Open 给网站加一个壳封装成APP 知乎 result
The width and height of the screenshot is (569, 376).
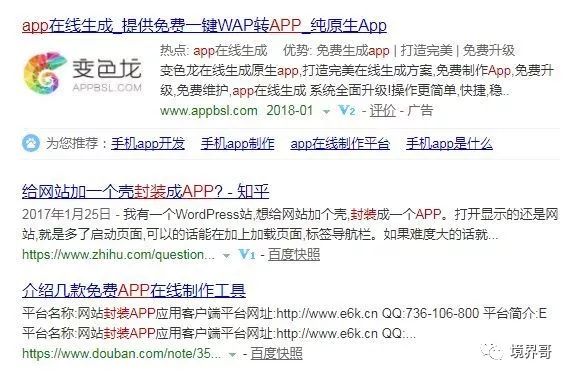[x=146, y=191]
